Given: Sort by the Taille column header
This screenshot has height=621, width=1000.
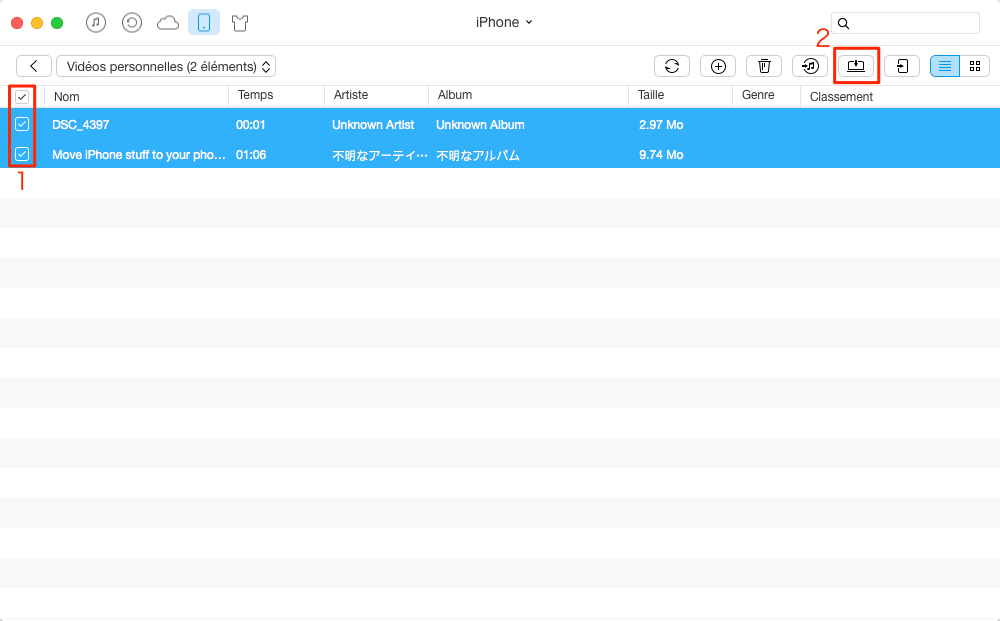Looking at the screenshot, I should pyautogui.click(x=651, y=95).
